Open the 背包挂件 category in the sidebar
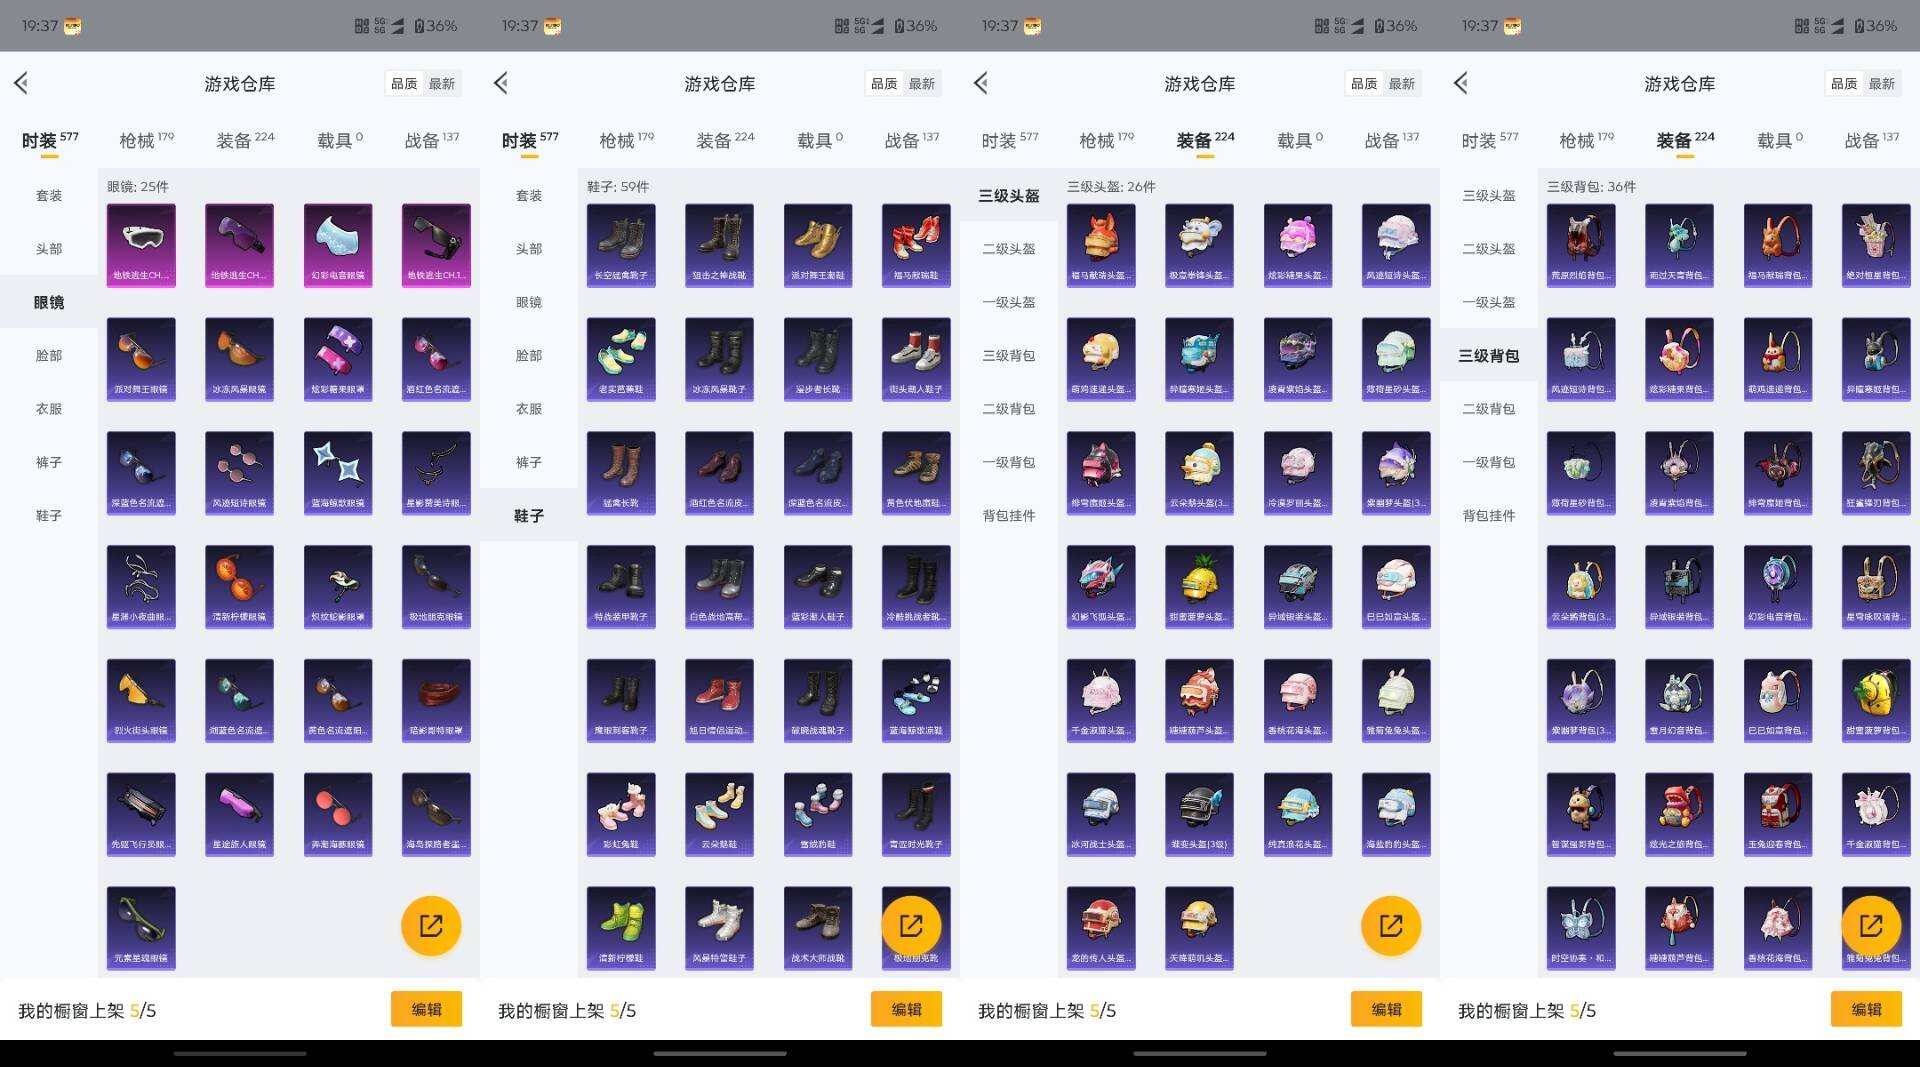The height and width of the screenshot is (1067, 1920). tap(1008, 516)
